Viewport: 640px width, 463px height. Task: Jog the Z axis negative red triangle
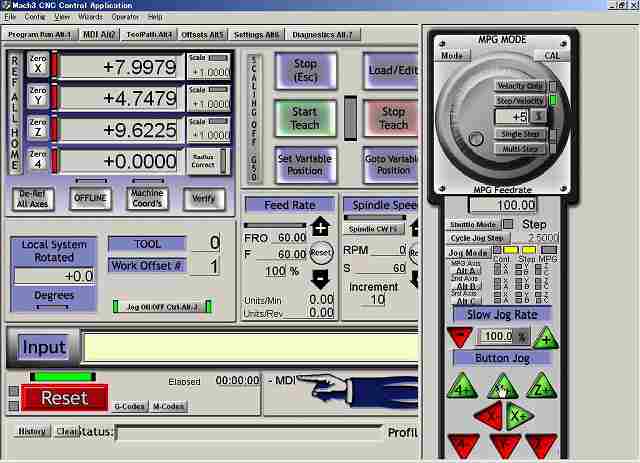pyautogui.click(x=541, y=444)
